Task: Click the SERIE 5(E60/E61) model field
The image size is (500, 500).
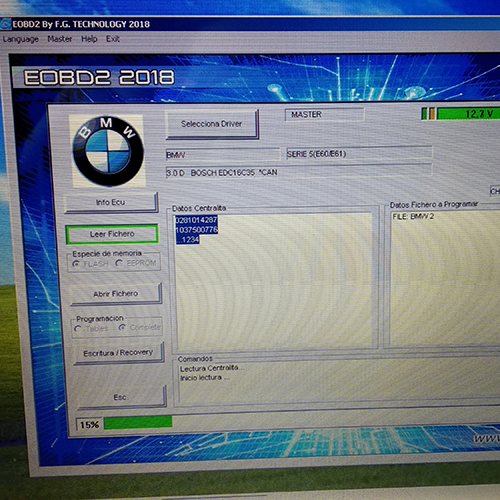Action: tap(359, 153)
